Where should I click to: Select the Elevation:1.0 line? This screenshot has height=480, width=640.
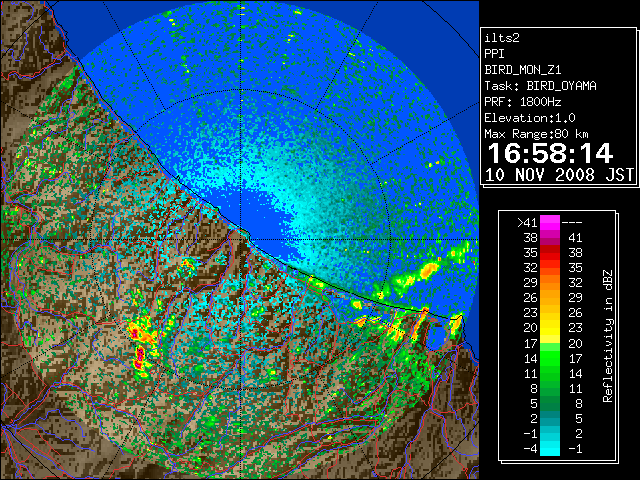click(530, 118)
